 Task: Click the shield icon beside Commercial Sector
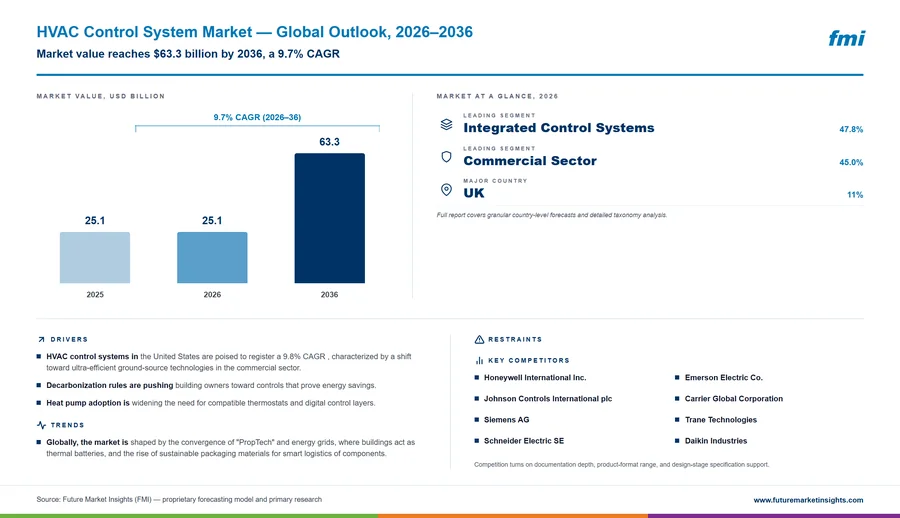tap(446, 157)
